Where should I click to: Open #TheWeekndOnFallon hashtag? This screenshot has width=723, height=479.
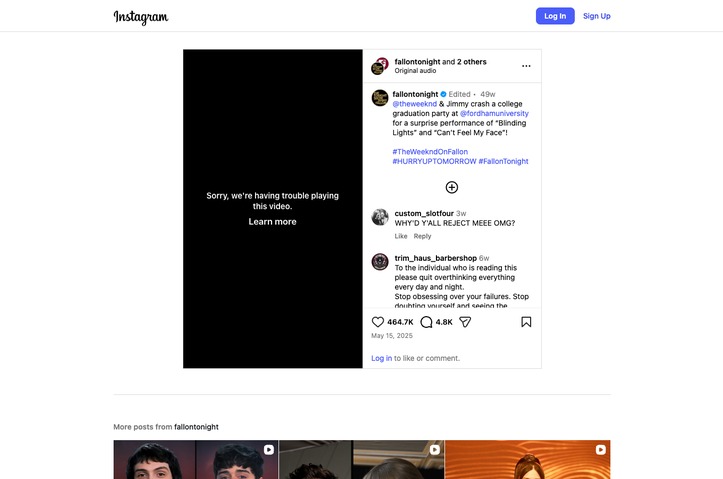tap(430, 152)
